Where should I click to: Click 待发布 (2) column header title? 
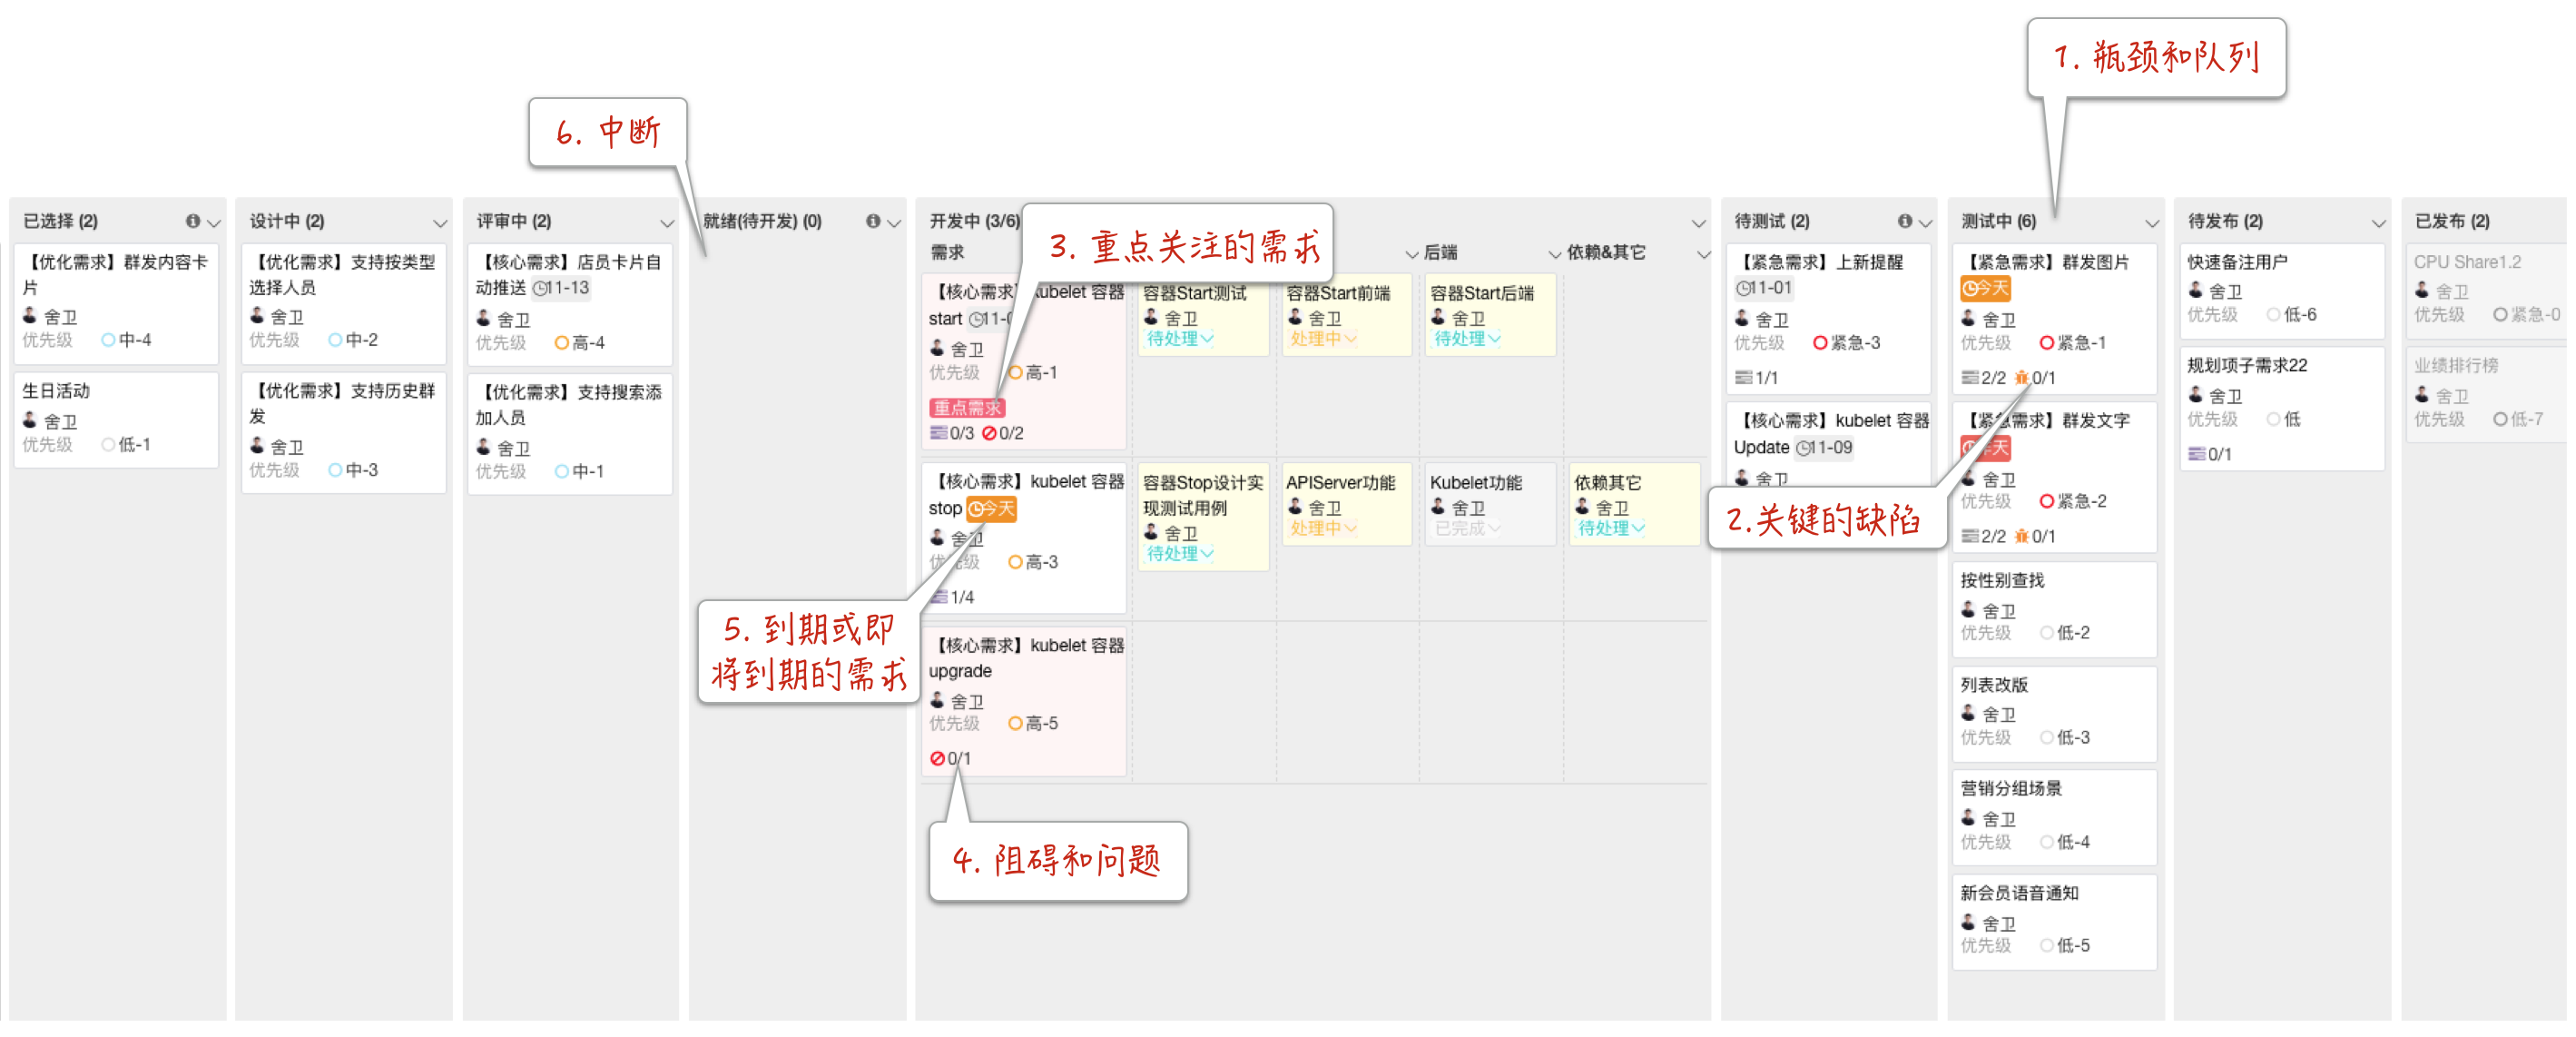coord(2225,221)
